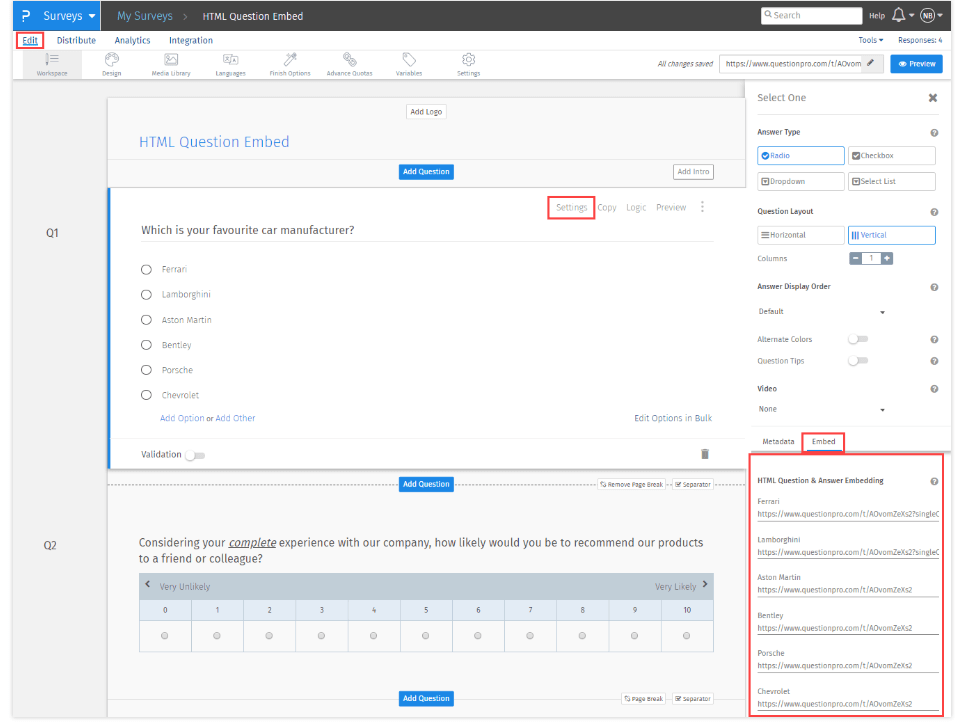Increase the Columns count with plus

[x=887, y=258]
